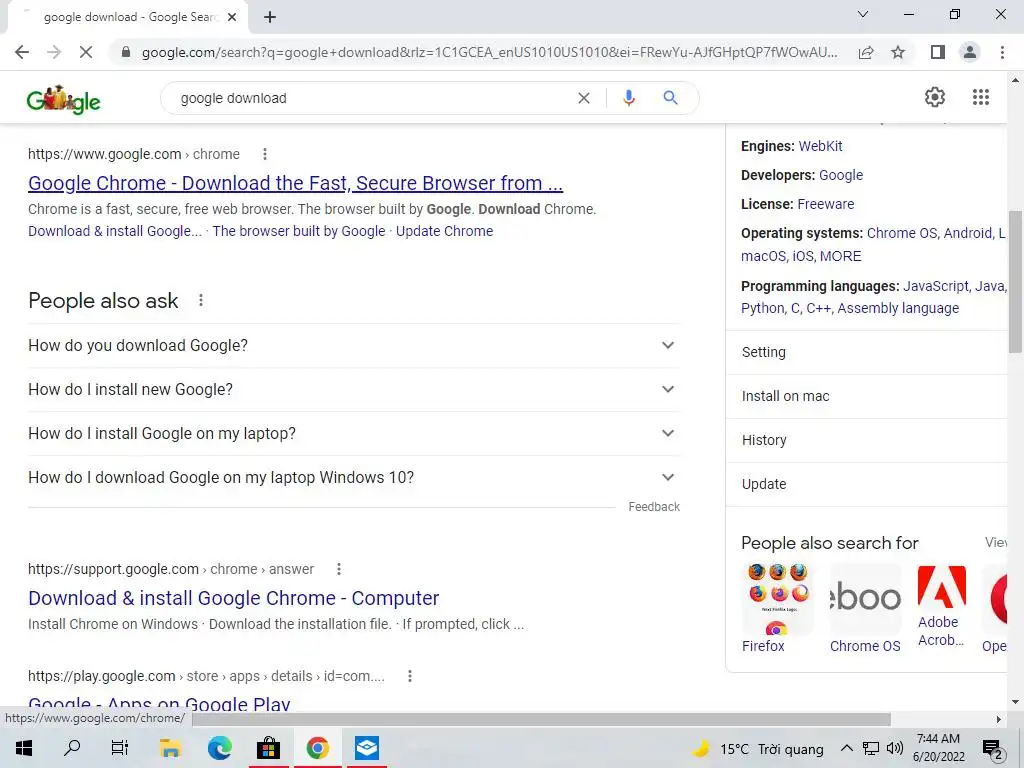Image resolution: width=1024 pixels, height=768 pixels.
Task: Click the Freeware license link
Action: (x=825, y=204)
